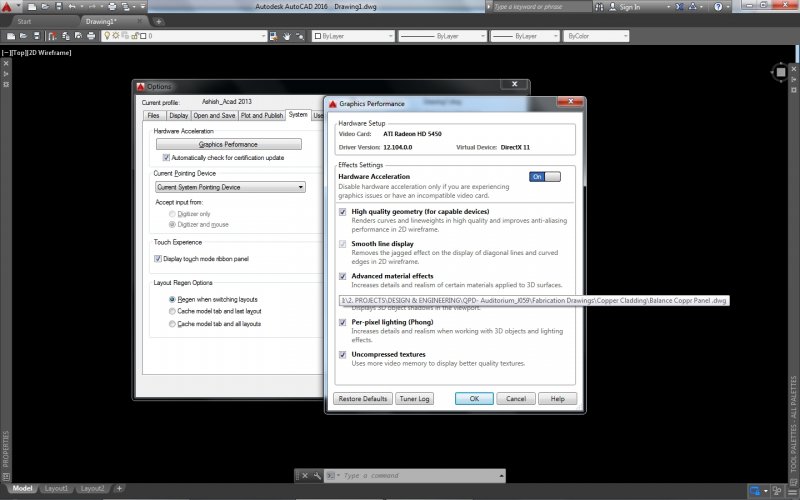The width and height of the screenshot is (800, 500).
Task: Open the ByColor plot style dropdown
Action: 596,36
